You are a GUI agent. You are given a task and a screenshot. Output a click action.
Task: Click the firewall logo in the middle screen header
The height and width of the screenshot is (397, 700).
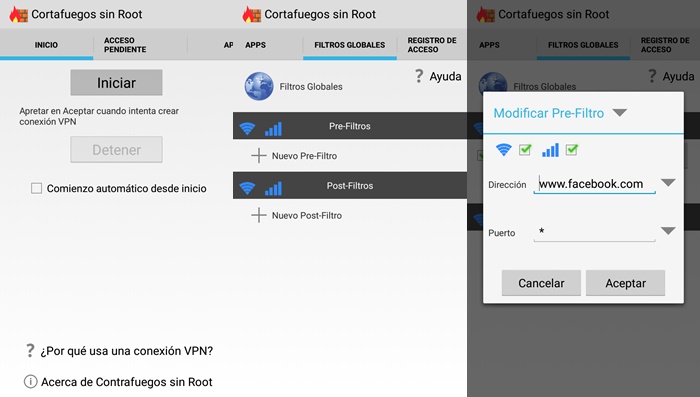coord(252,15)
